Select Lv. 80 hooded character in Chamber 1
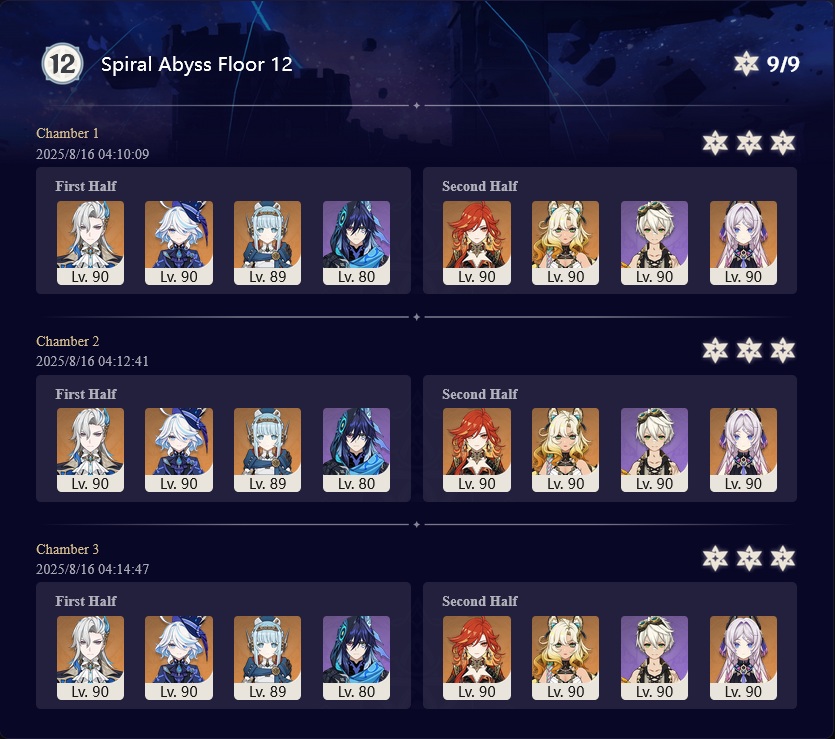The height and width of the screenshot is (739, 835). click(x=356, y=243)
